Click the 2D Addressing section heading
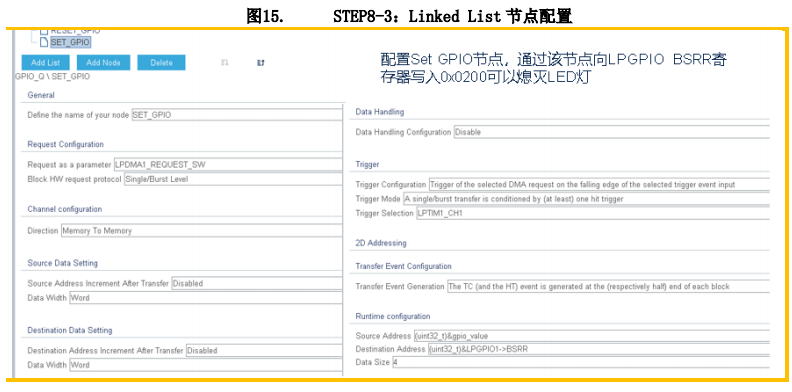792x392 pixels. 381,243
